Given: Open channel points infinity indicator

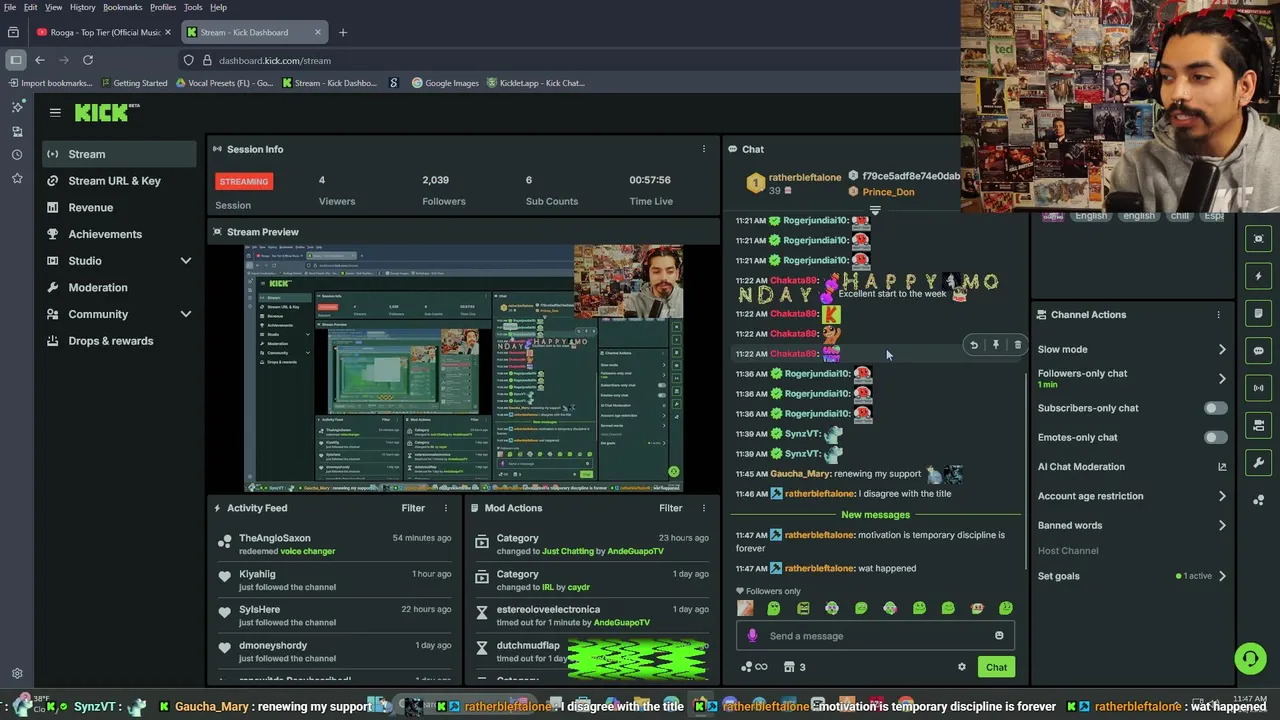Looking at the screenshot, I should [754, 667].
